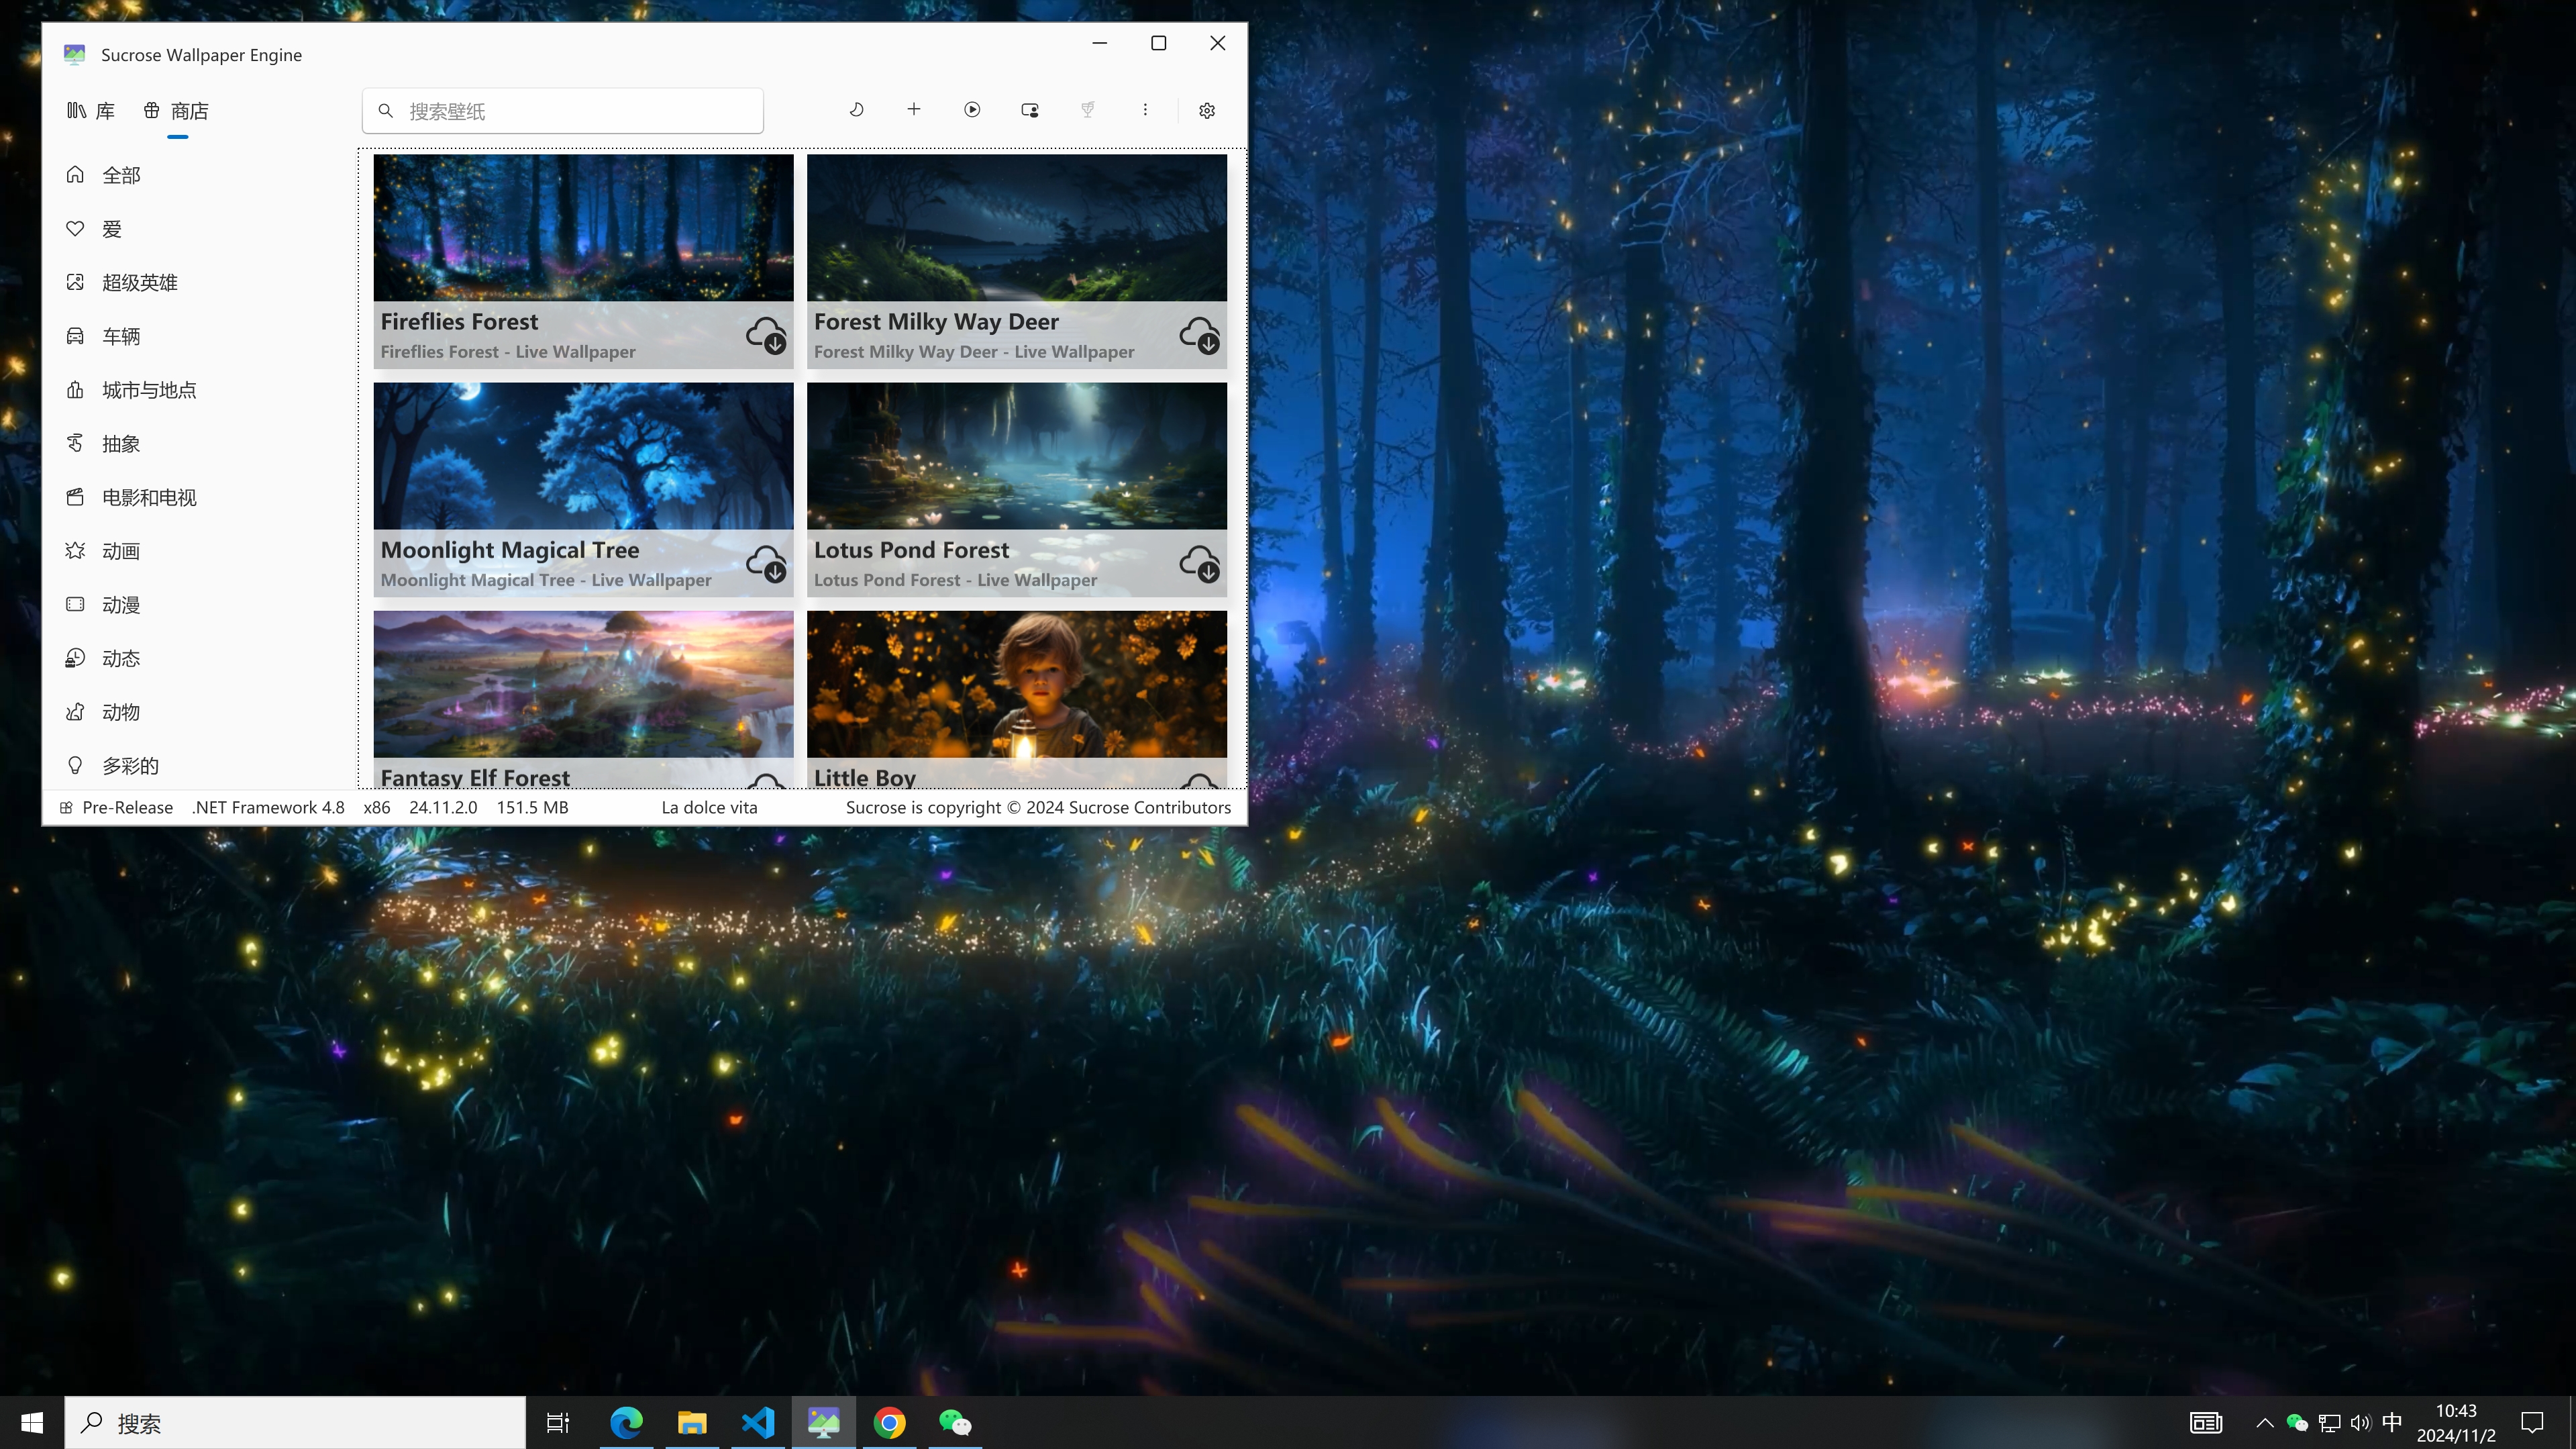Screen dimensions: 2576x1449
Task: Click the circular play button in toolbar
Action: [972, 110]
